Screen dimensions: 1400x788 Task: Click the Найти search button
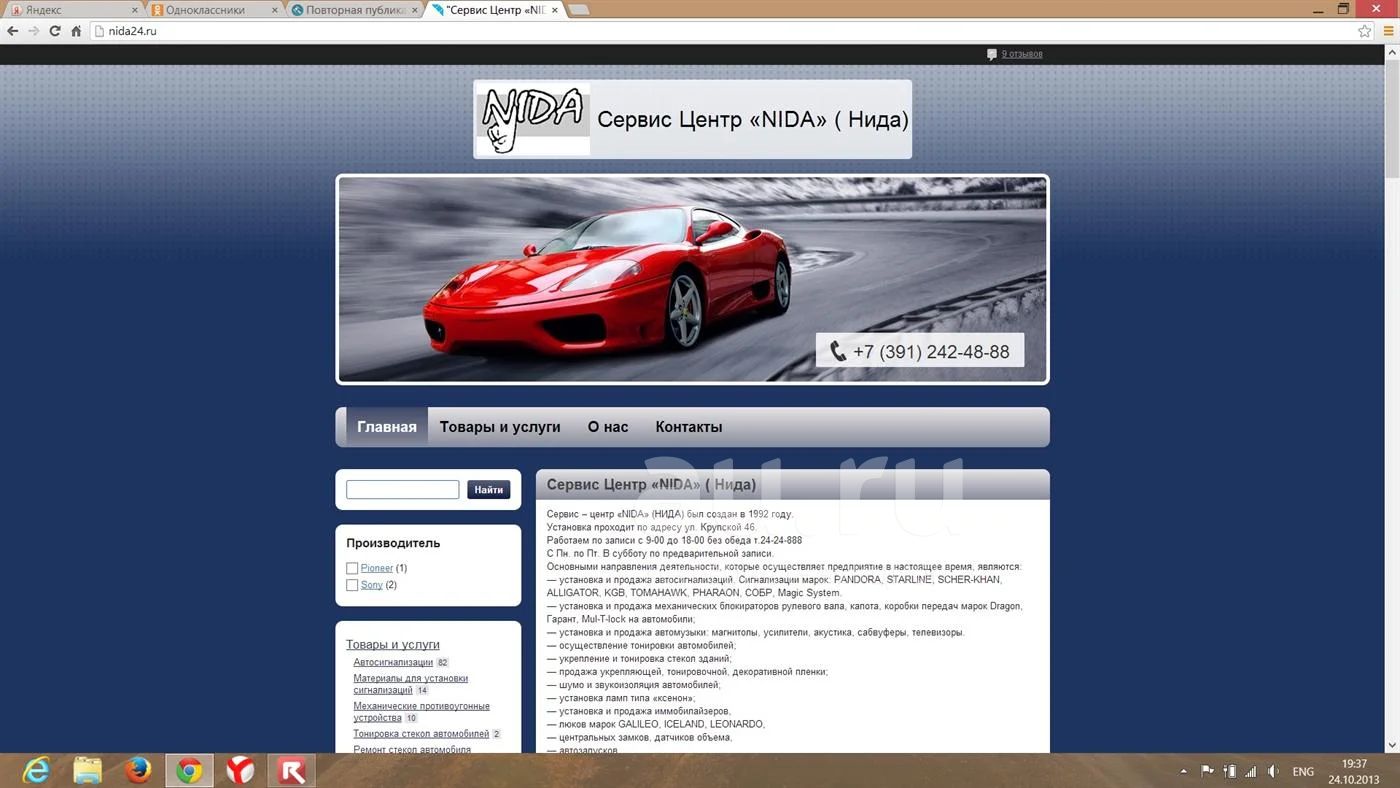[488, 490]
